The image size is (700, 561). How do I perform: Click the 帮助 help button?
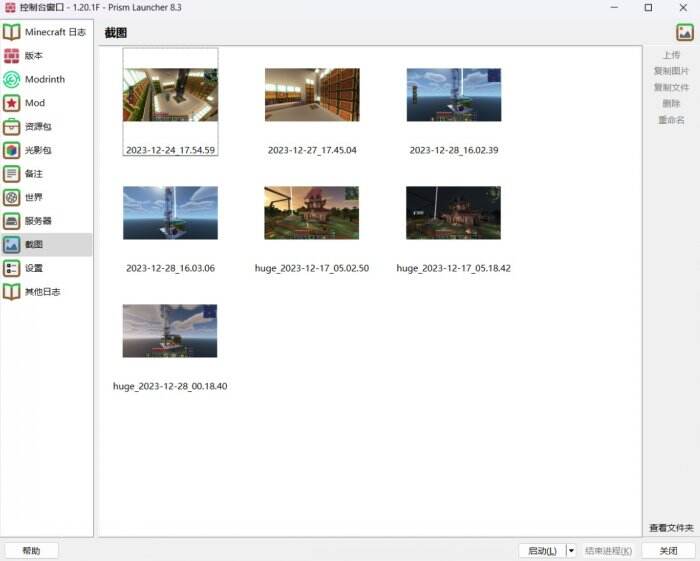tap(31, 551)
